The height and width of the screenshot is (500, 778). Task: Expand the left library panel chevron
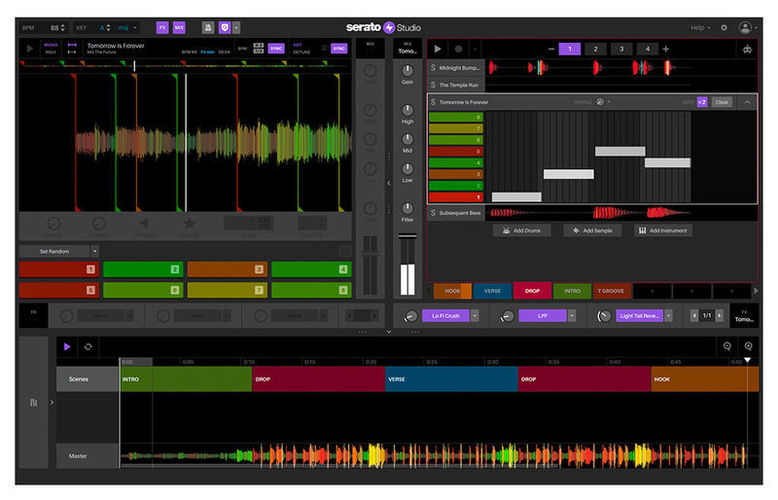(x=52, y=403)
